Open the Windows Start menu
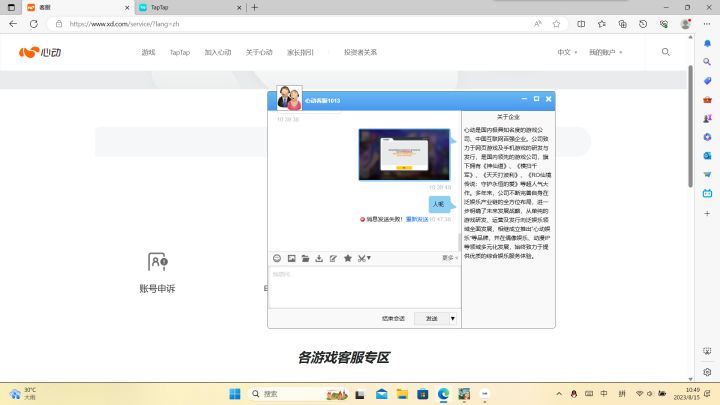This screenshot has width=720, height=405. (235, 394)
